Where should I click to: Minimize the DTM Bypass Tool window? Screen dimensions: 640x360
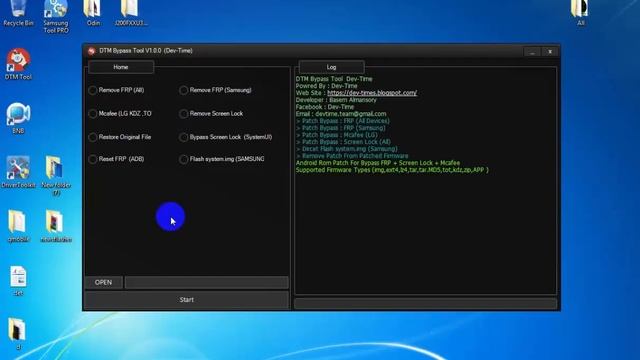pos(532,52)
